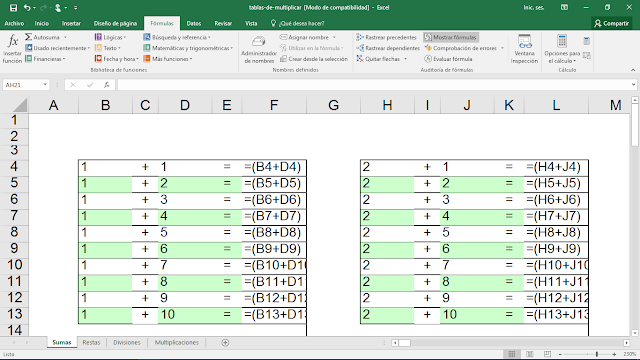Click Evaluar fórmula
Image resolution: width=640 pixels, height=360 pixels.
point(448,59)
